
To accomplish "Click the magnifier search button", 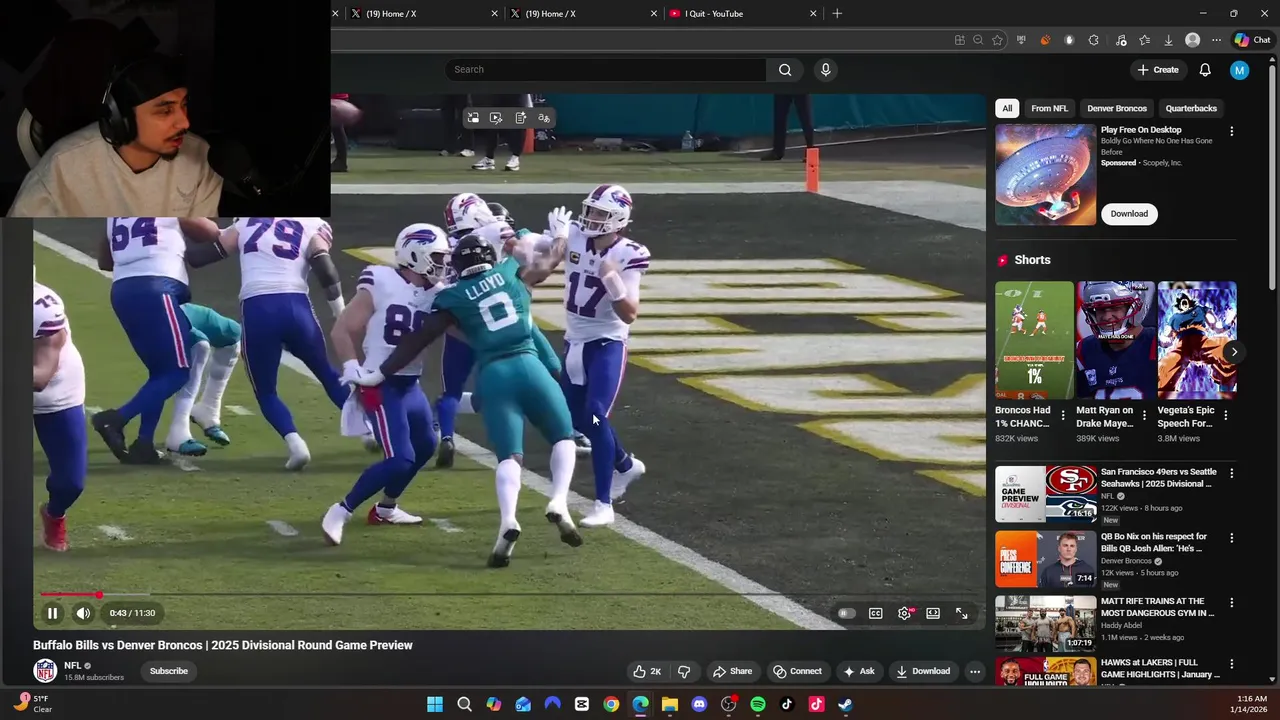I will click(x=785, y=69).
